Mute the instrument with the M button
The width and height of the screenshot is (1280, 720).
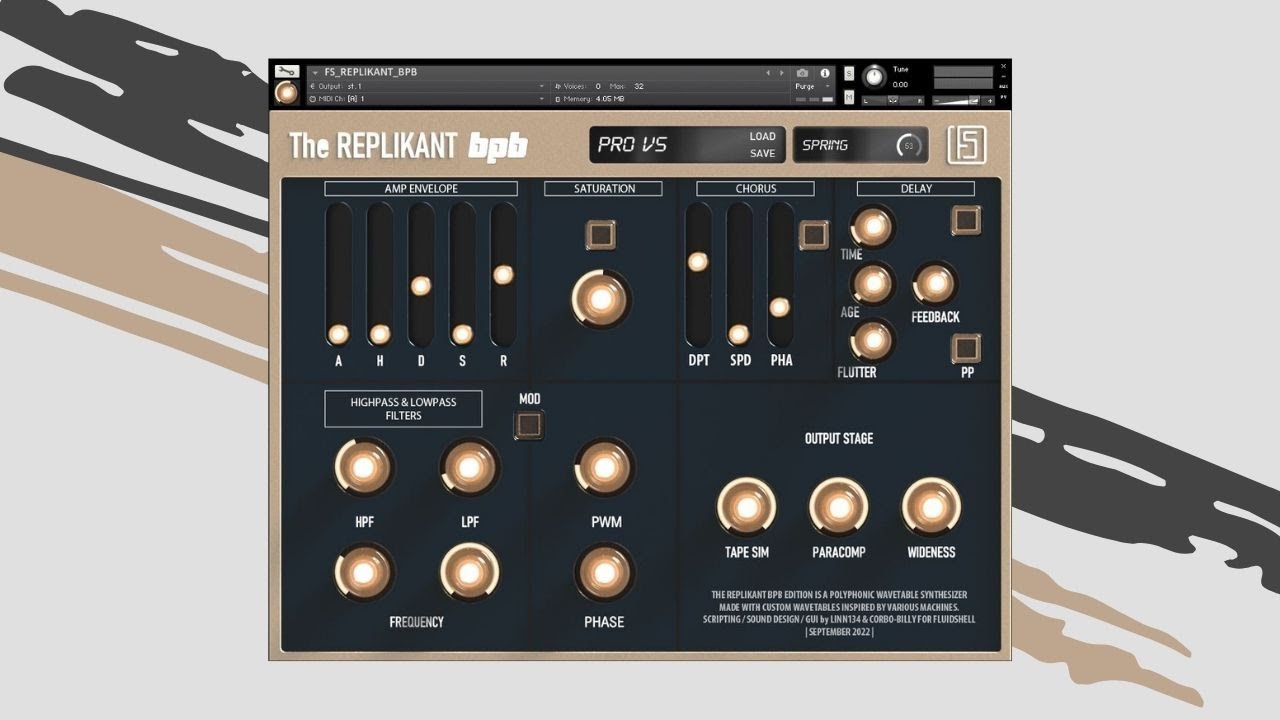pyautogui.click(x=849, y=96)
